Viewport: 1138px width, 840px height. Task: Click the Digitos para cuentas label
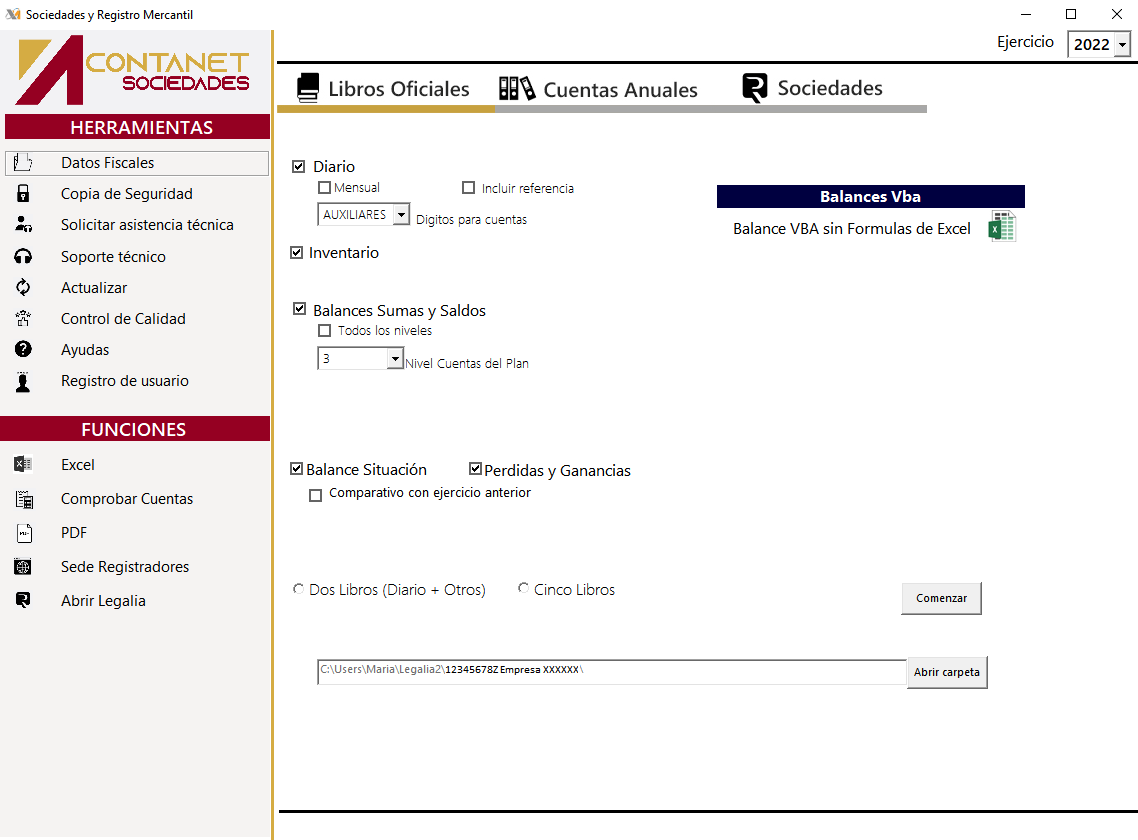[x=471, y=219]
